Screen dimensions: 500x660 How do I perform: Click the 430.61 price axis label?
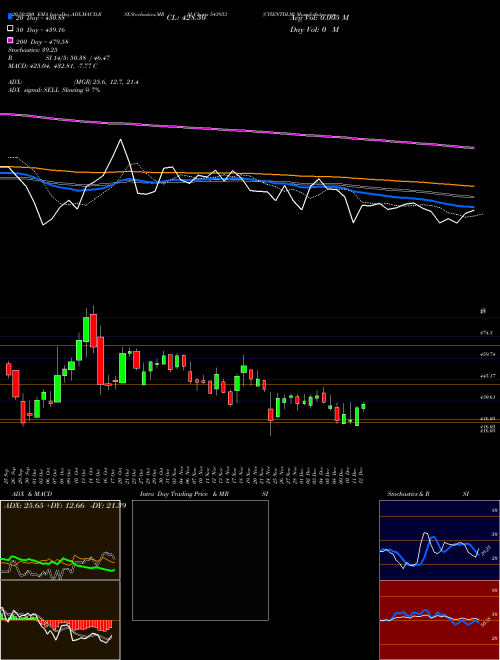pyautogui.click(x=488, y=397)
